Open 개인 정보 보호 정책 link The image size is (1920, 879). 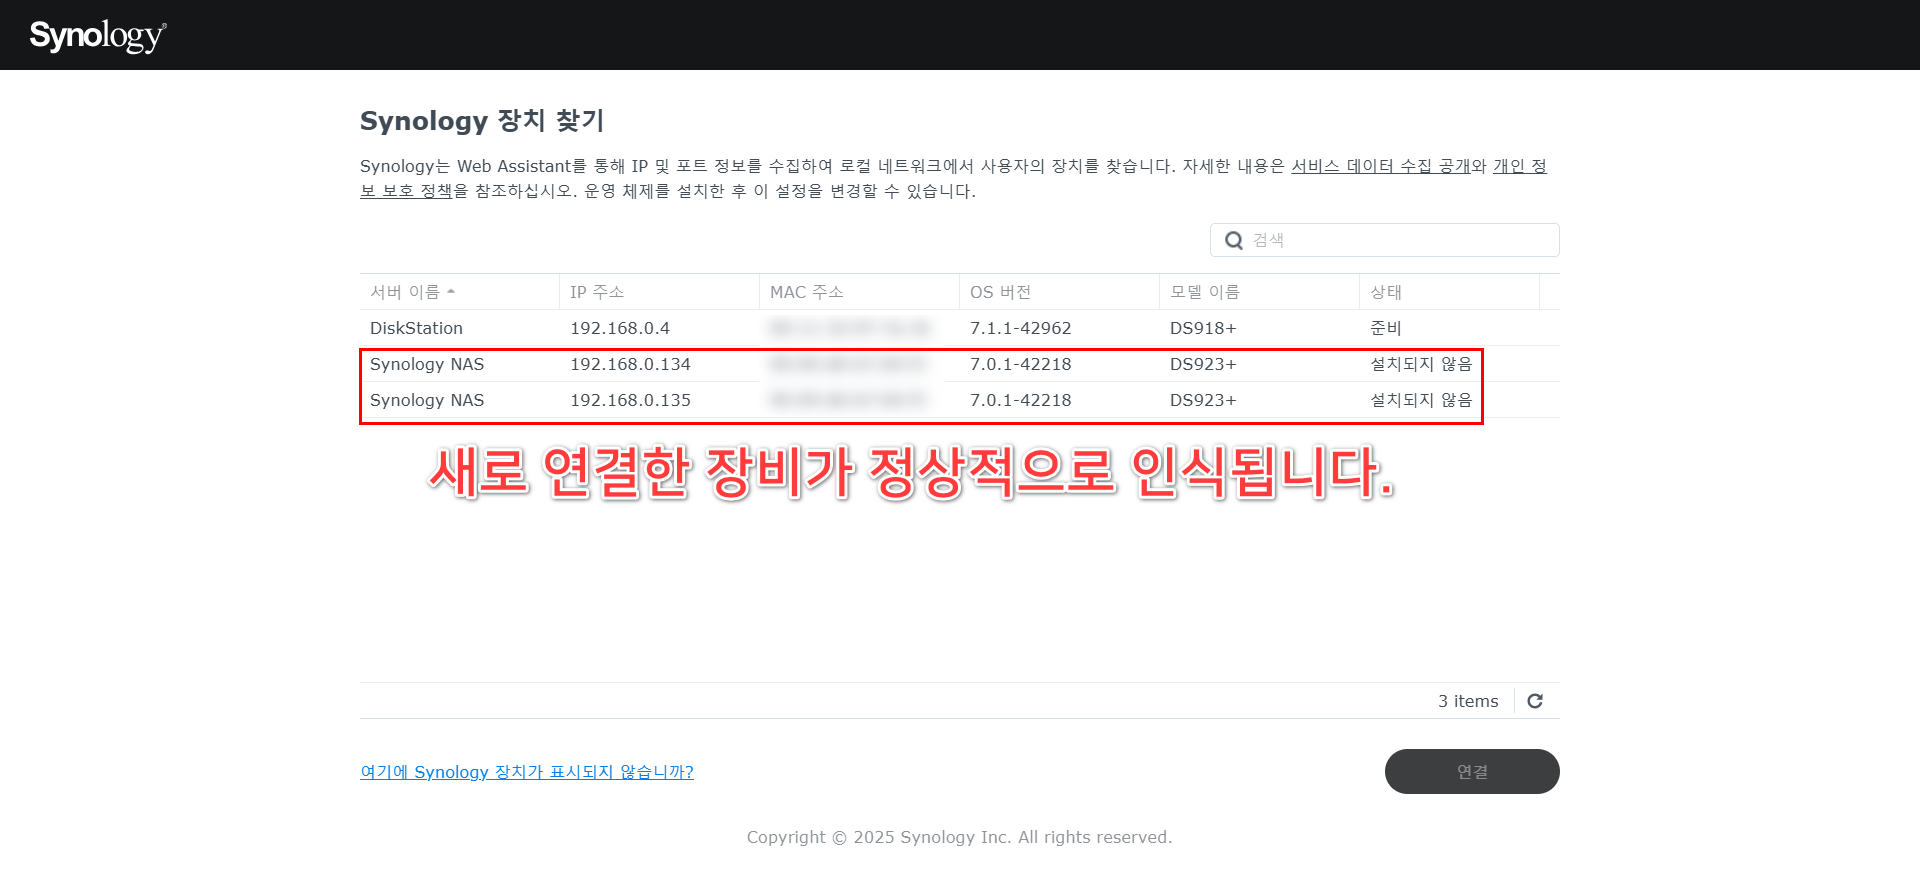pyautogui.click(x=1519, y=166)
